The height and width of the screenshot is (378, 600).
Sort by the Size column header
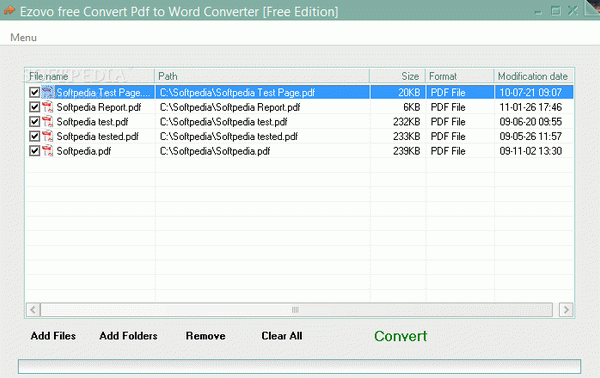click(x=398, y=76)
